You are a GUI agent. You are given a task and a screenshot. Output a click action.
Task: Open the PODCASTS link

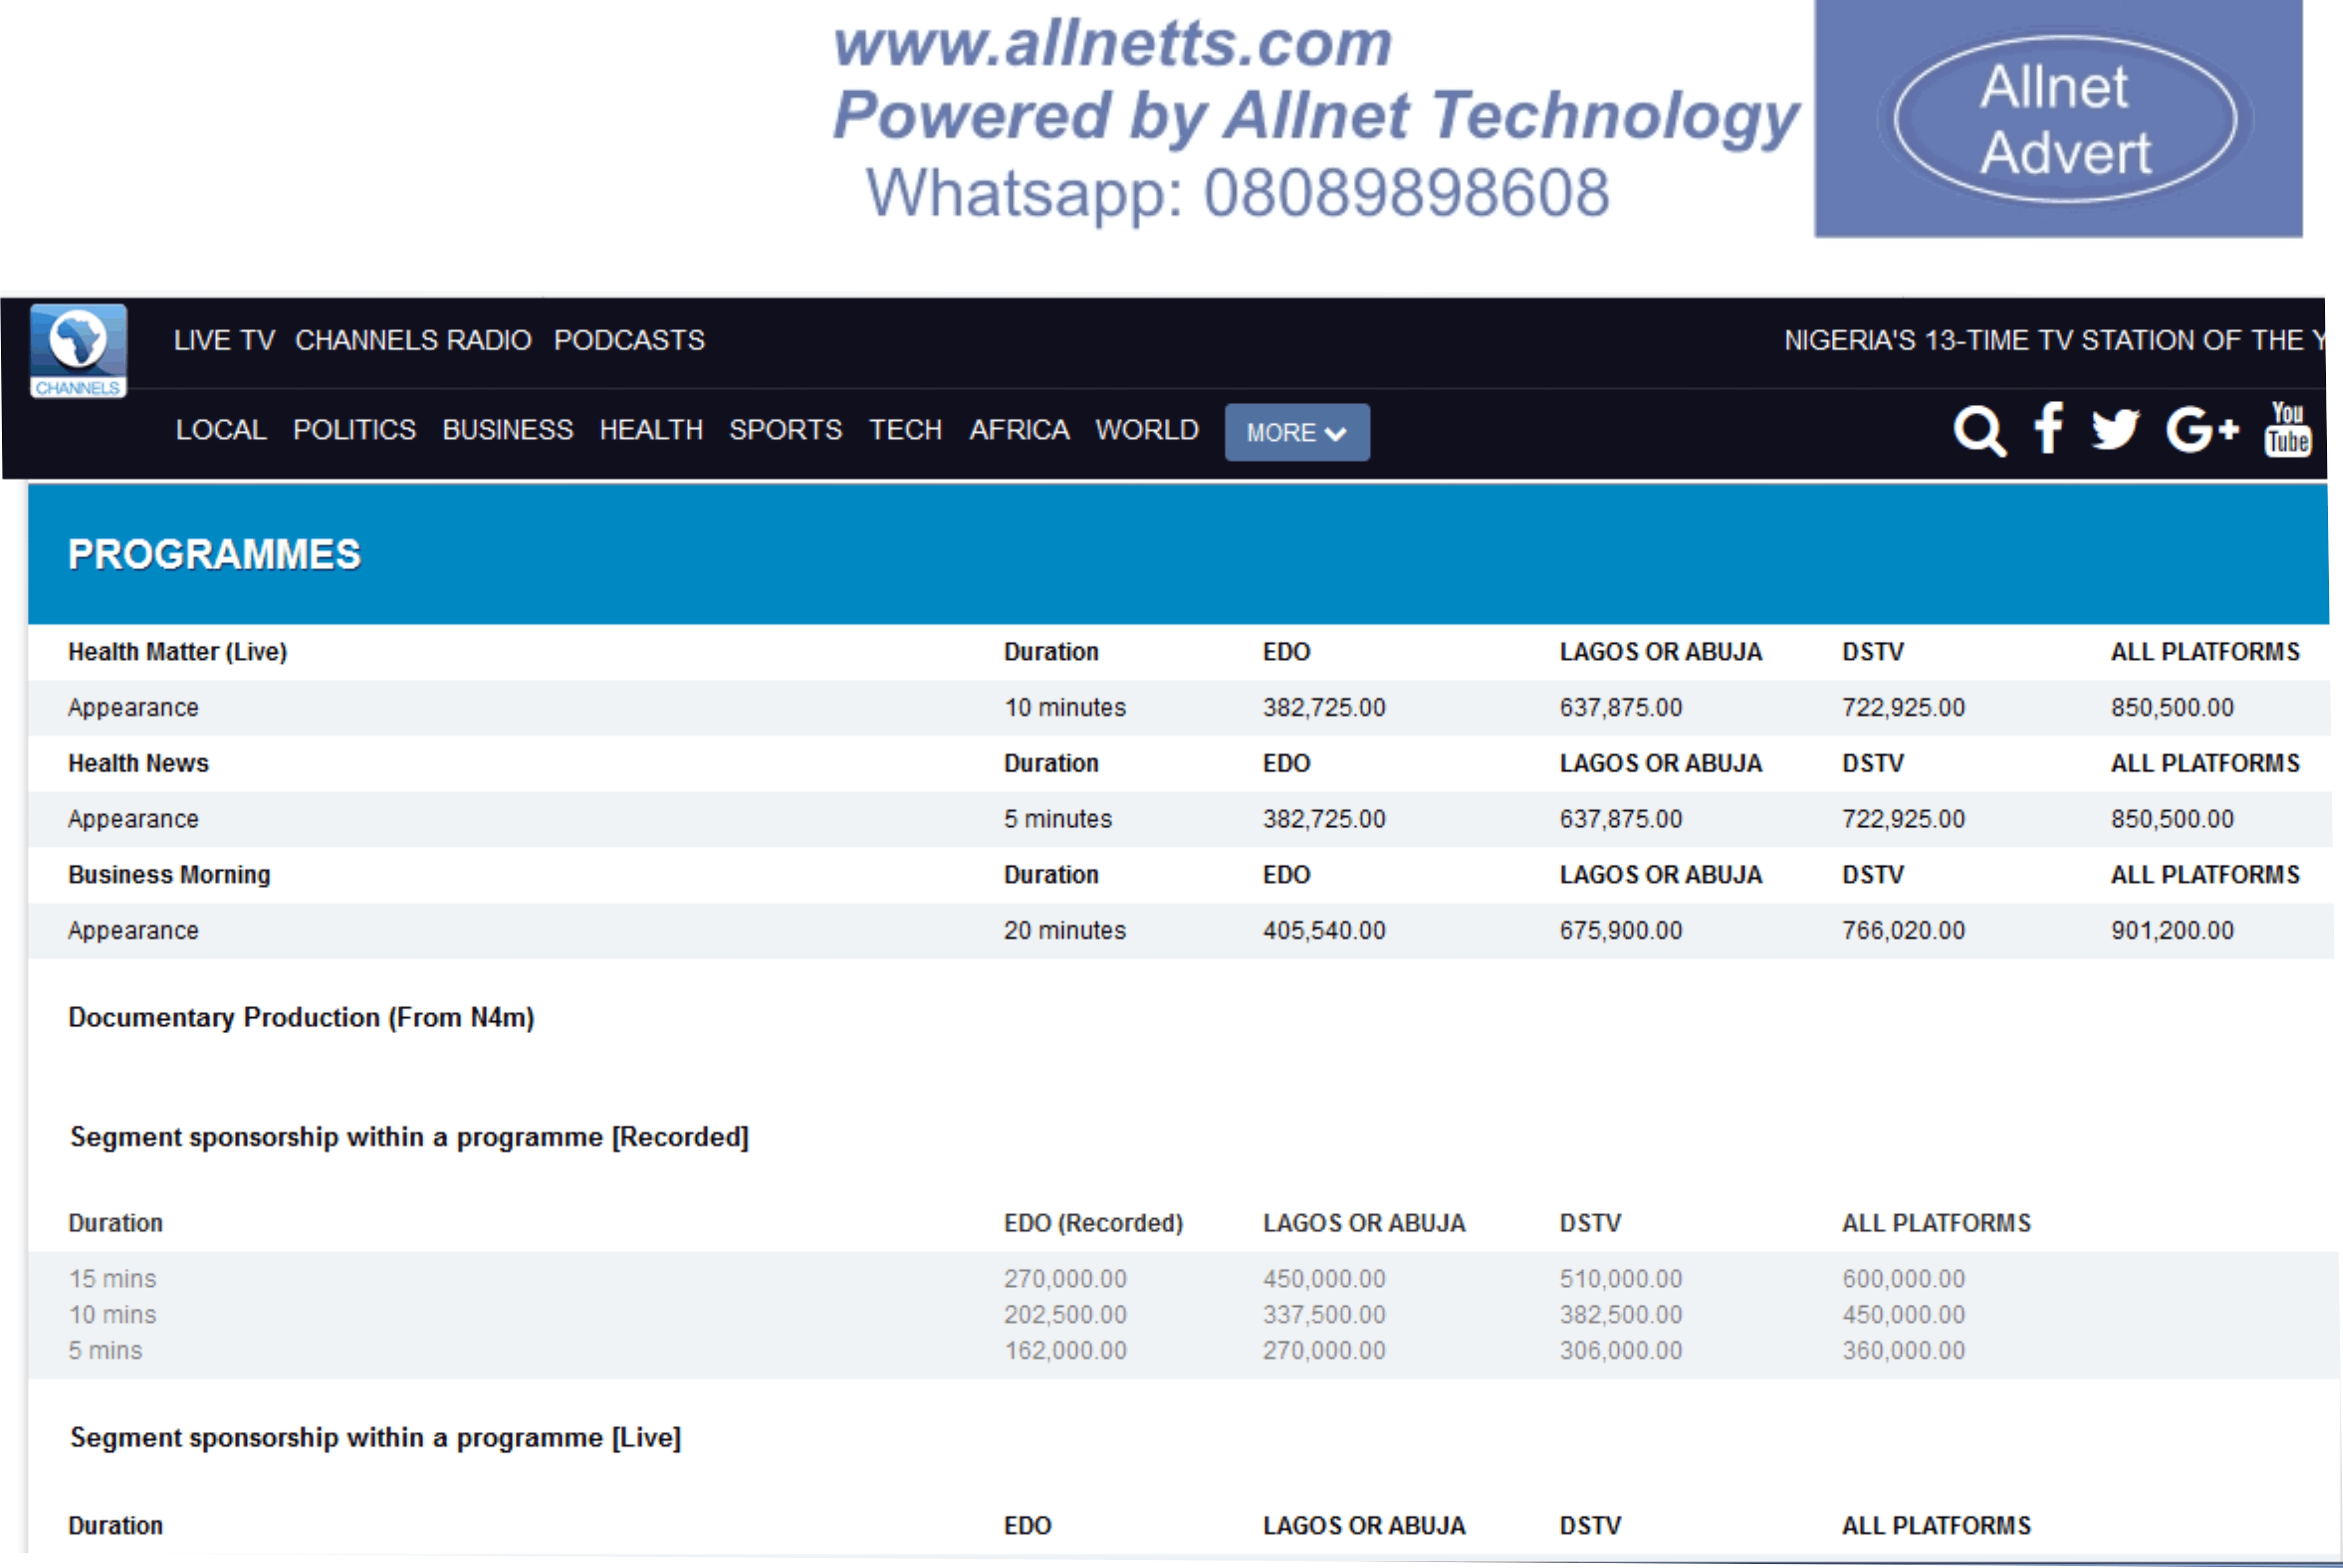(x=629, y=340)
